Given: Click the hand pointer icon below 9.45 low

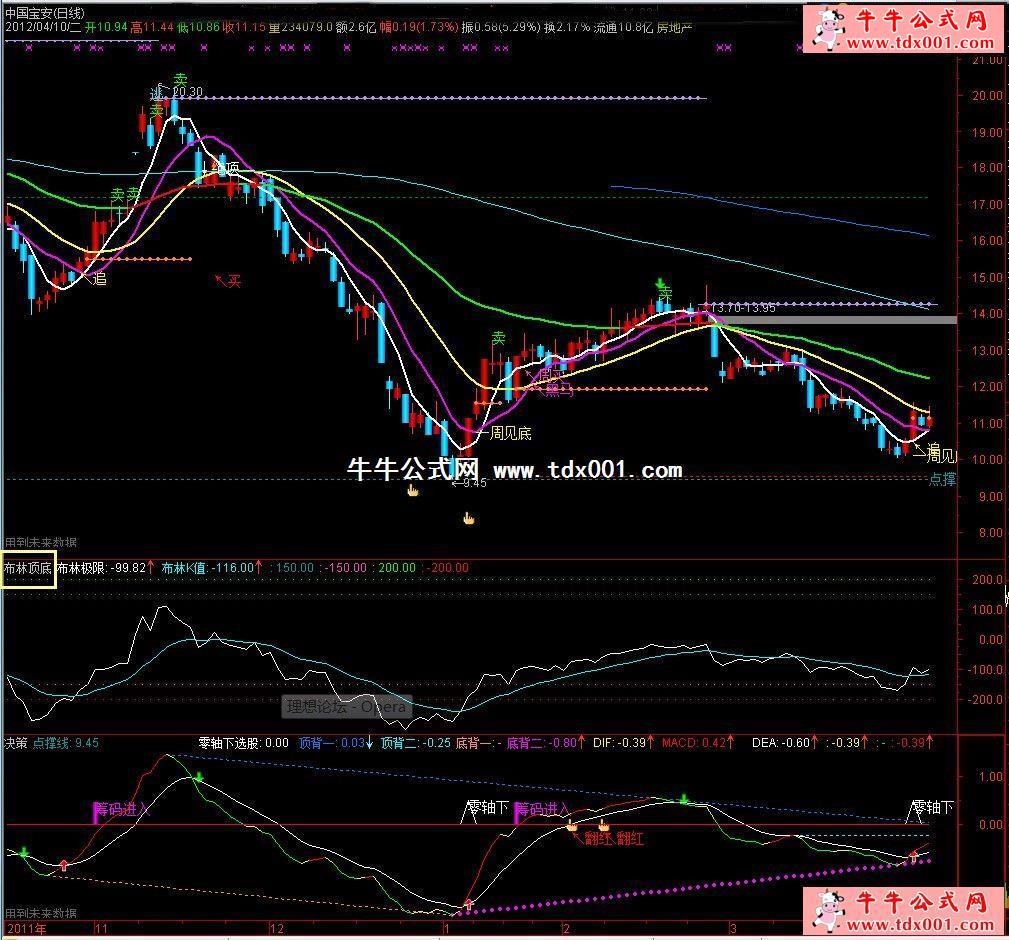Looking at the screenshot, I should coord(412,489).
